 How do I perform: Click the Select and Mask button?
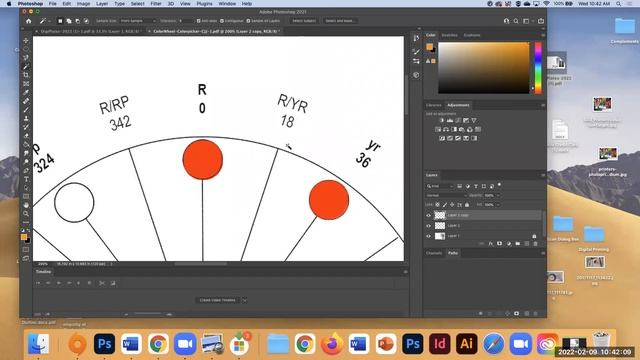[x=340, y=21]
